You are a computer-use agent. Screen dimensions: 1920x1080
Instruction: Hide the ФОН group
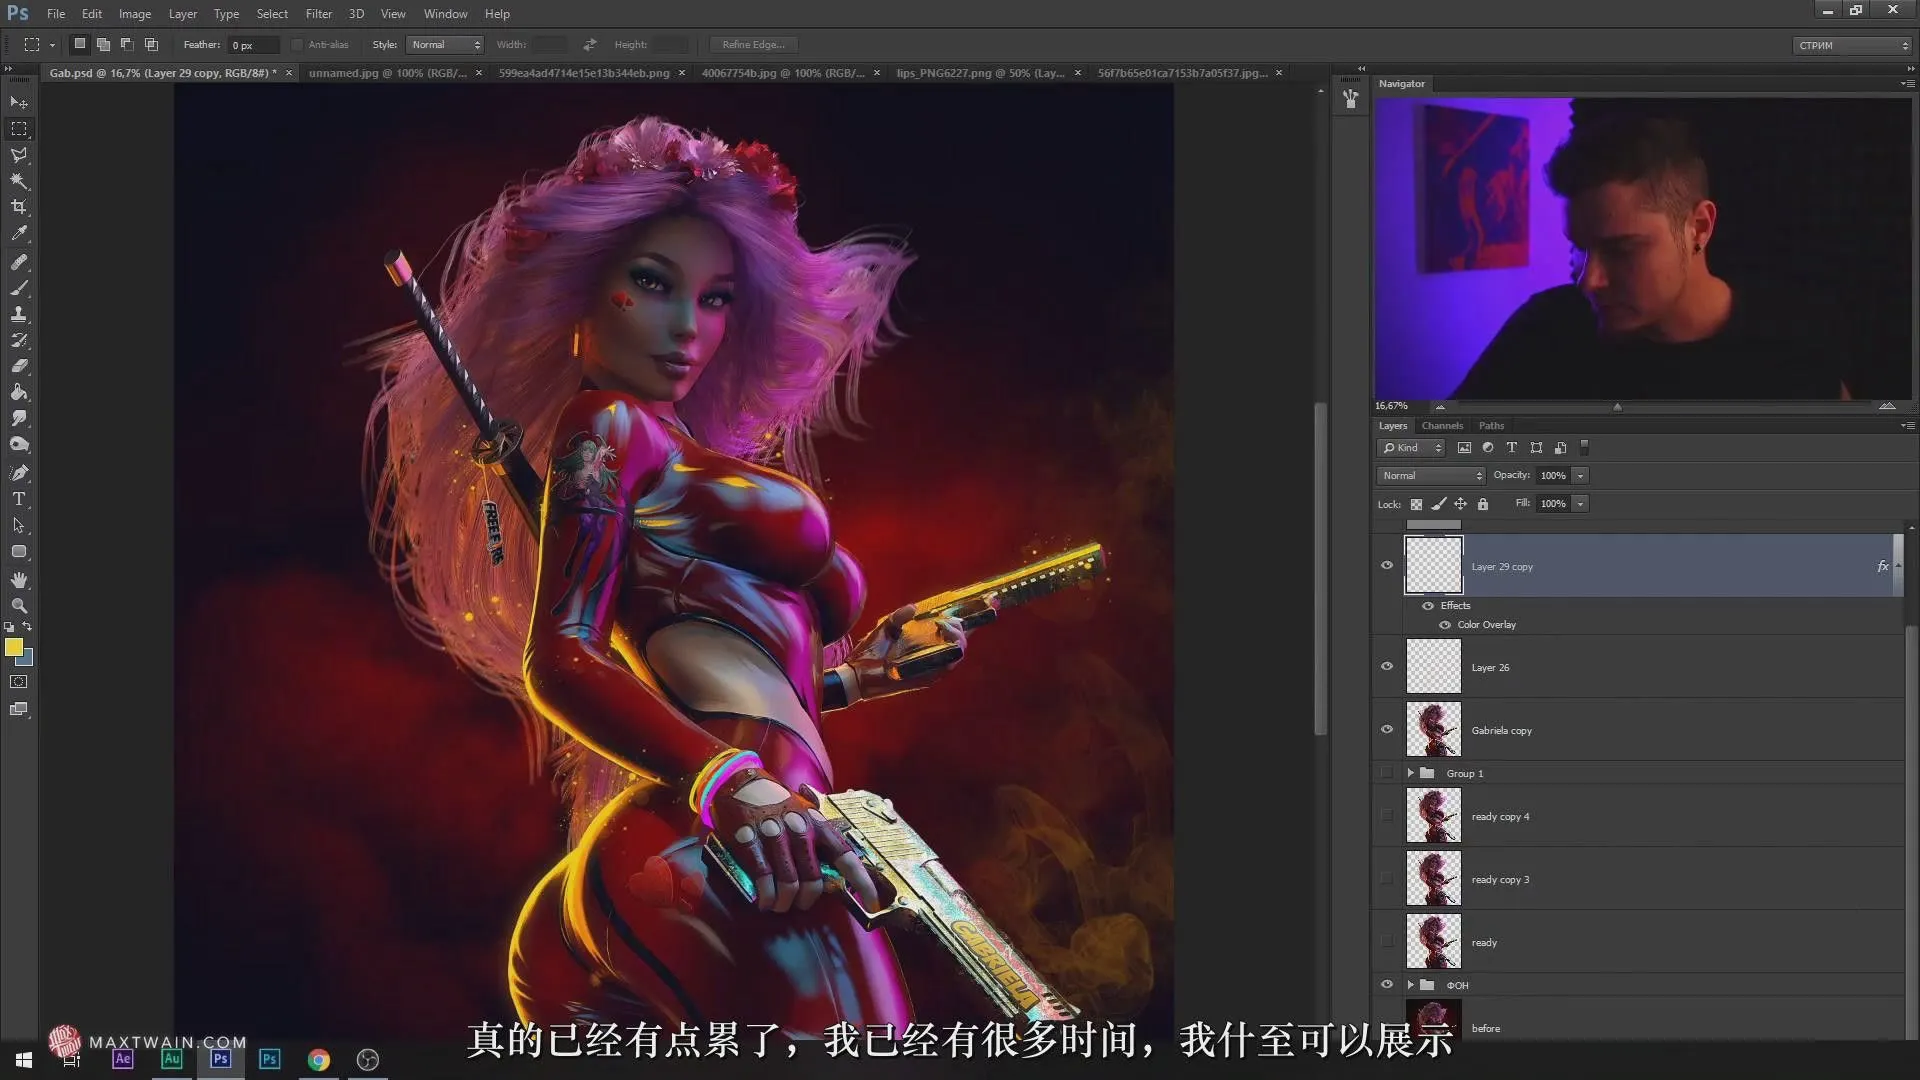point(1387,985)
